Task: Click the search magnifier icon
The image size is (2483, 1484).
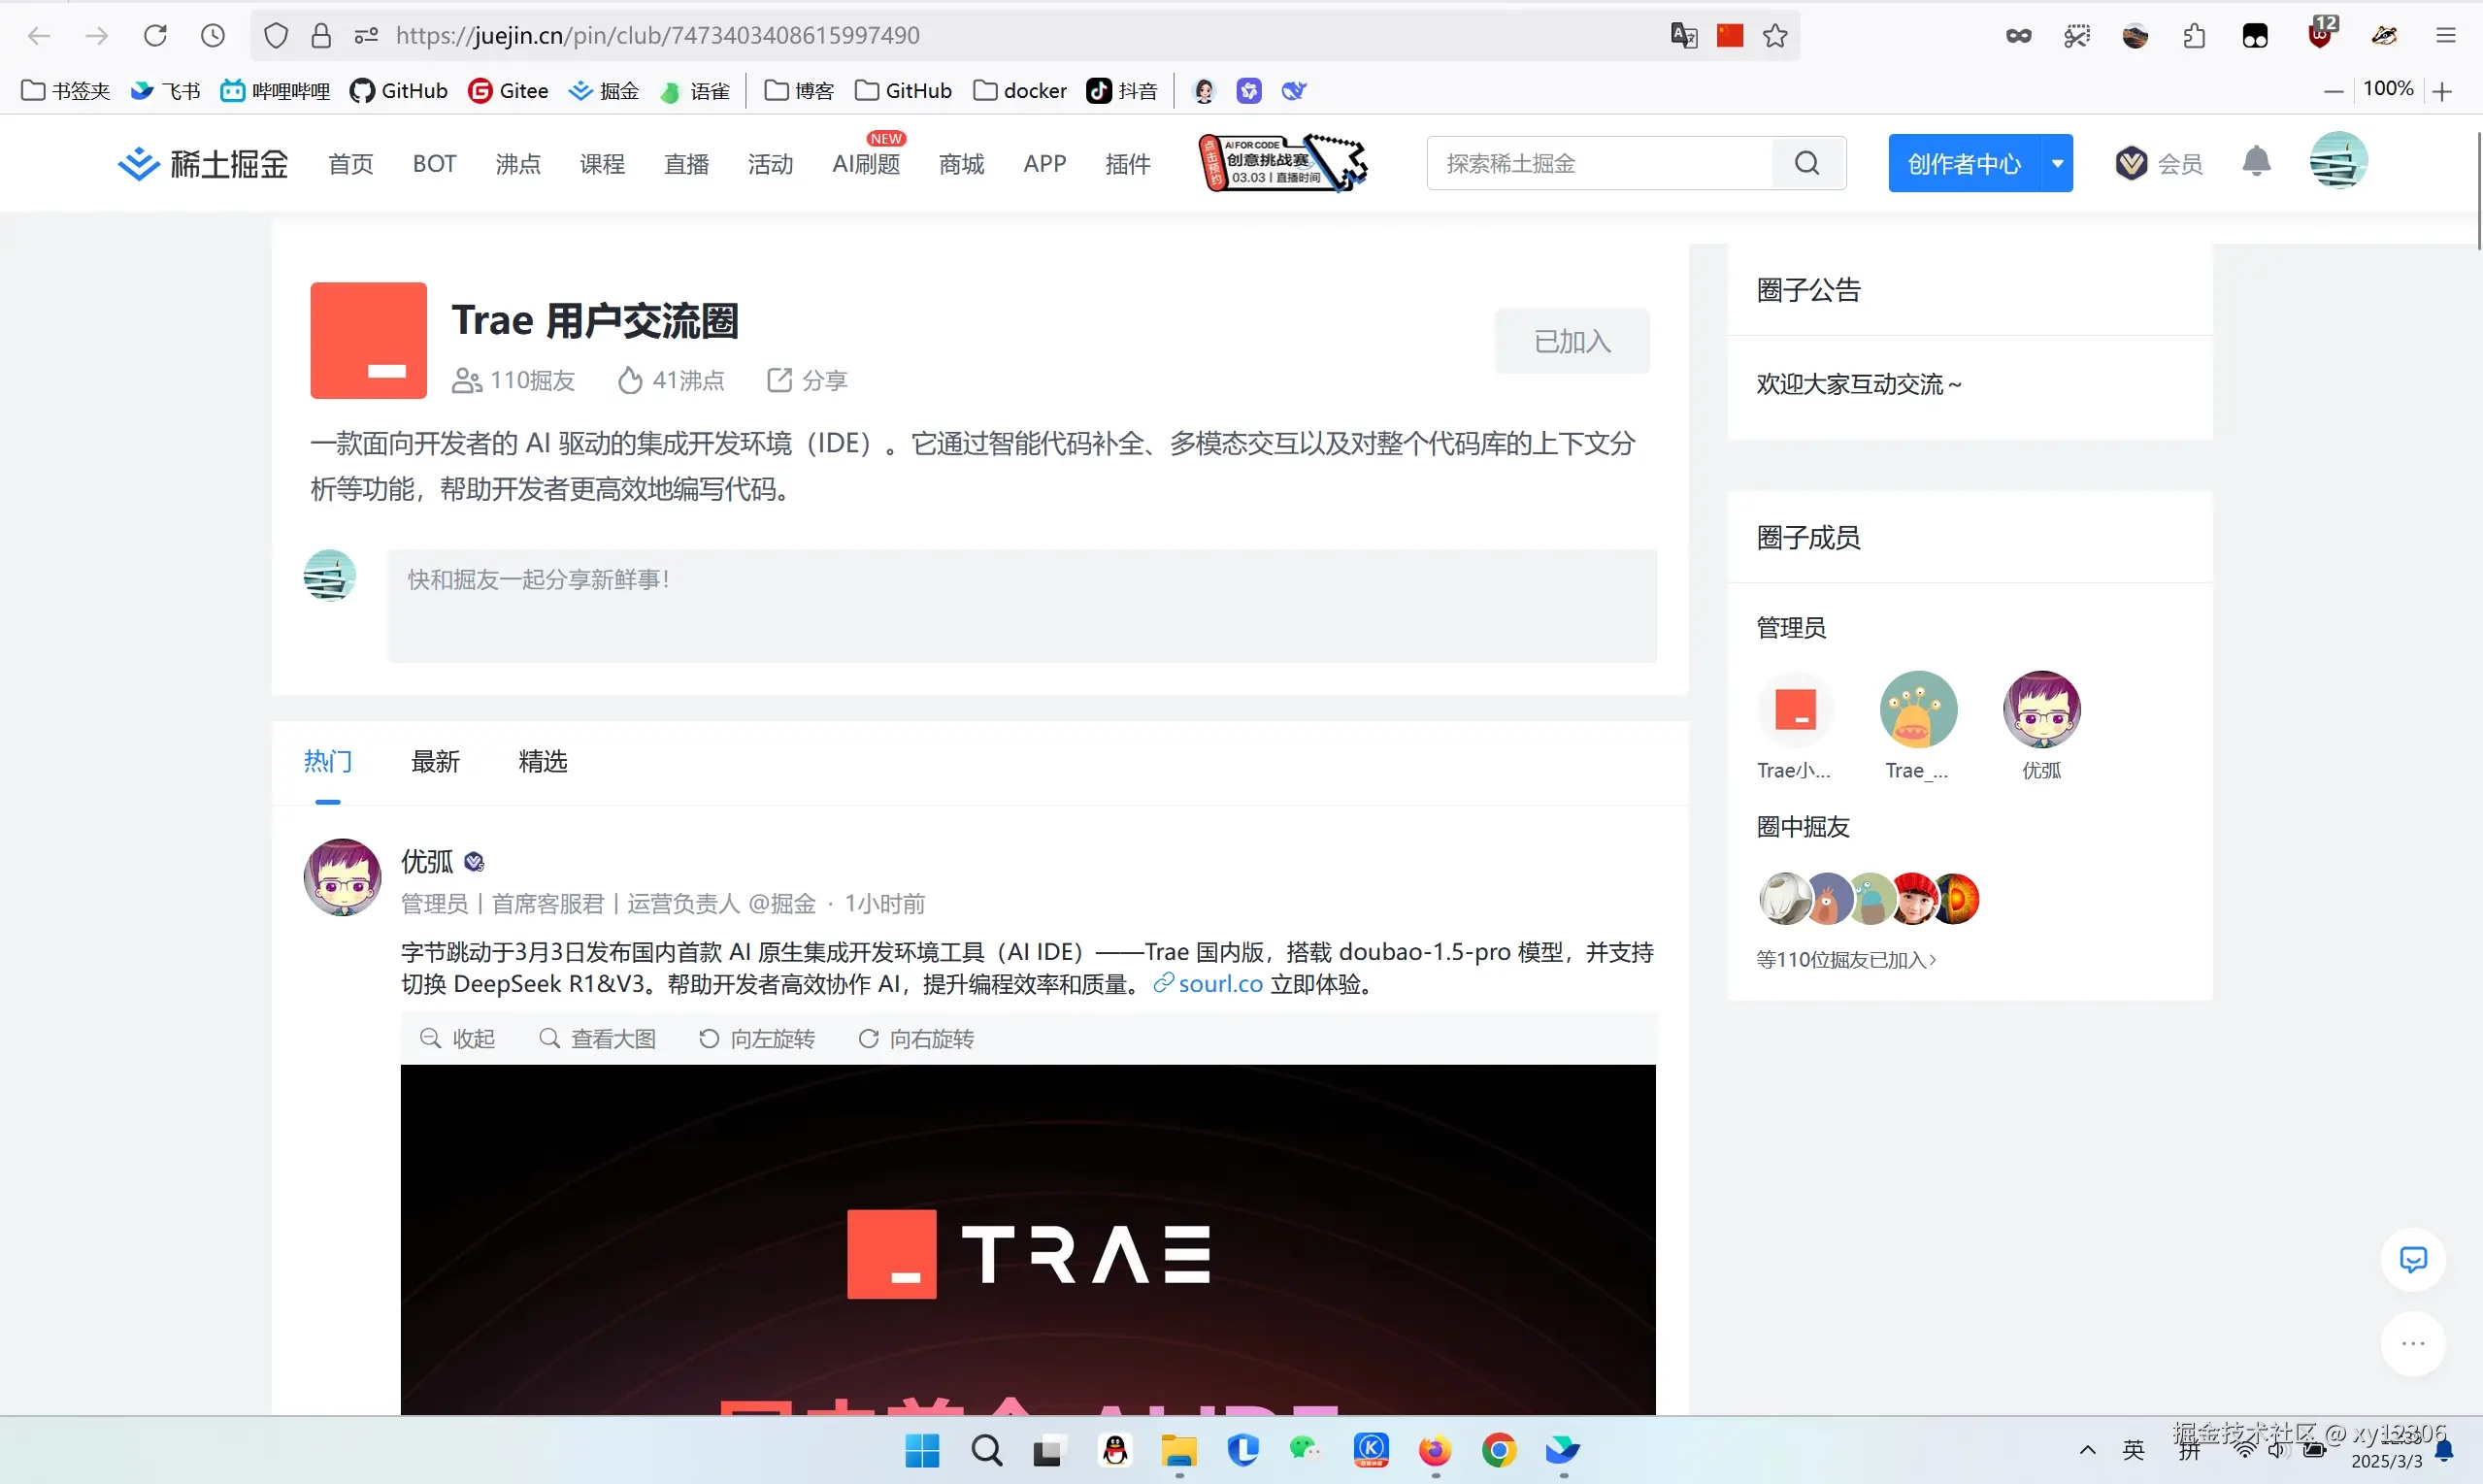Action: coord(1807,162)
